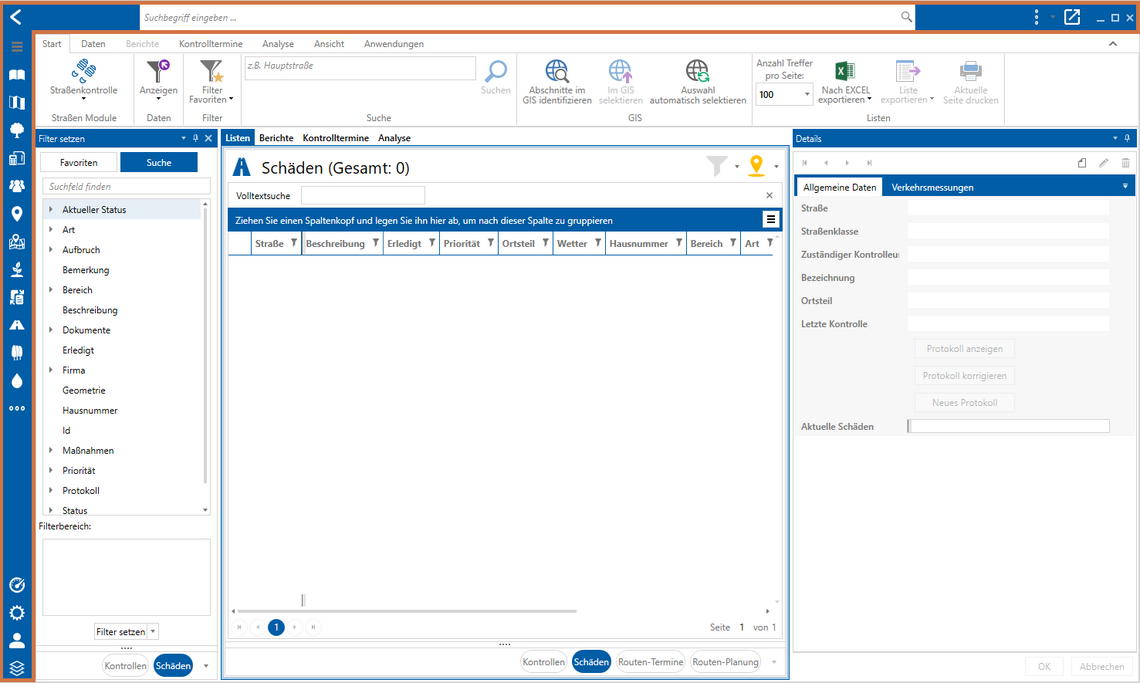Open the Kontrolltermine ribbon tab
1140x683 pixels.
click(211, 44)
